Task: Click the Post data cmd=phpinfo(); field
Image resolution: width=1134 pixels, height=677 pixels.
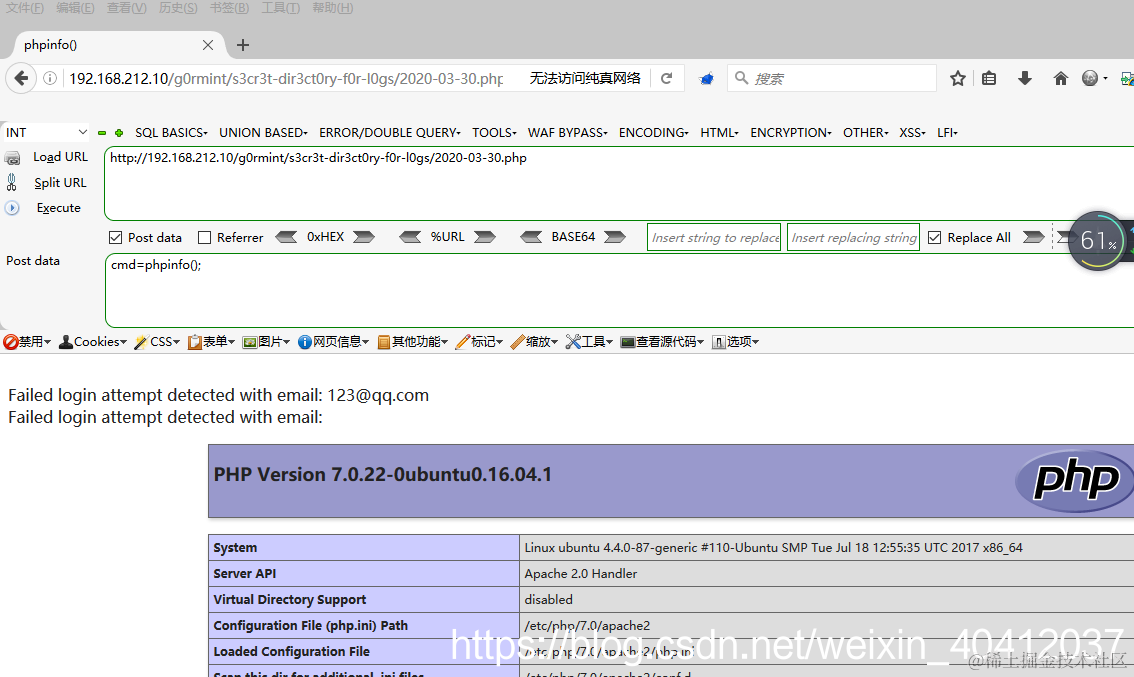Action: click(x=619, y=290)
